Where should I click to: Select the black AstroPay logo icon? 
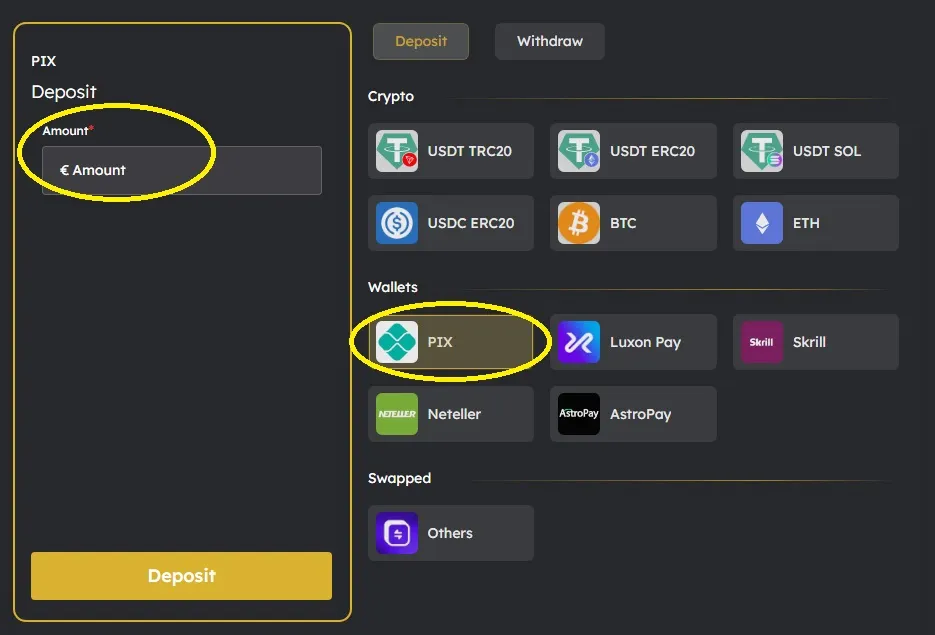[x=579, y=414]
